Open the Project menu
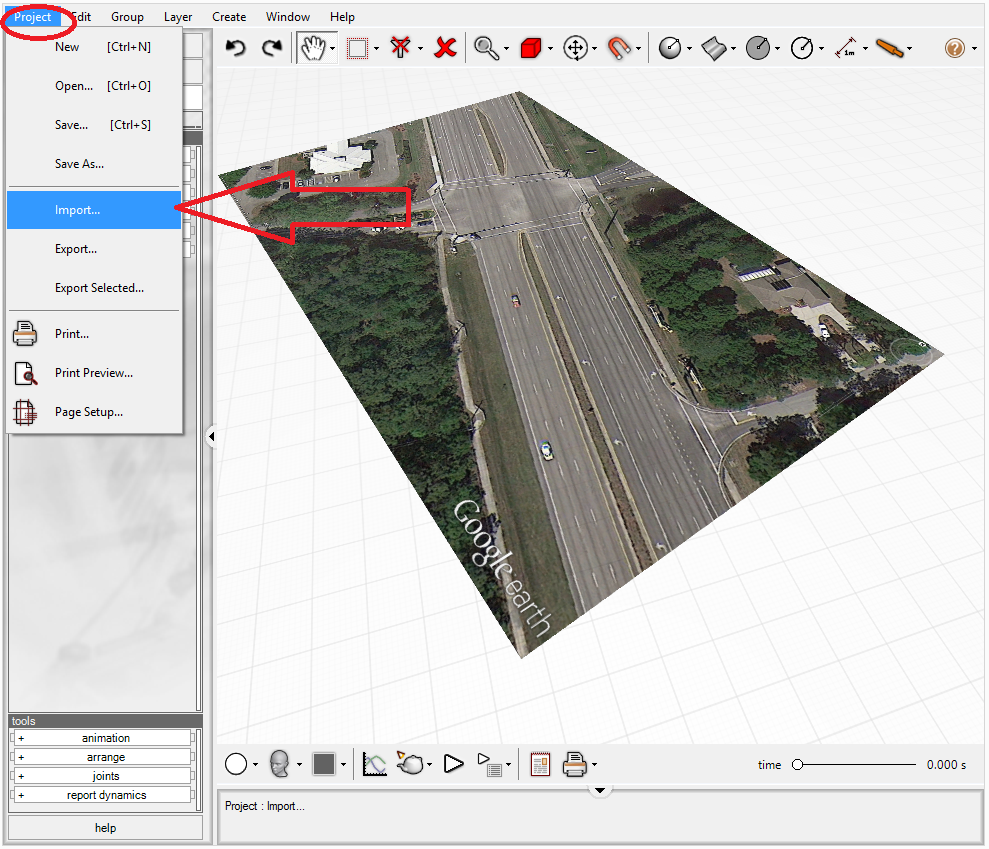The width and height of the screenshot is (989, 849). pyautogui.click(x=32, y=17)
